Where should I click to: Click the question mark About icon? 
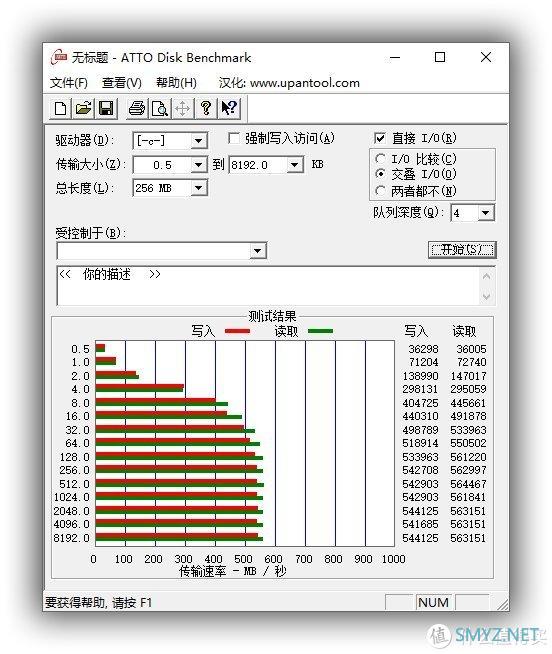205,108
